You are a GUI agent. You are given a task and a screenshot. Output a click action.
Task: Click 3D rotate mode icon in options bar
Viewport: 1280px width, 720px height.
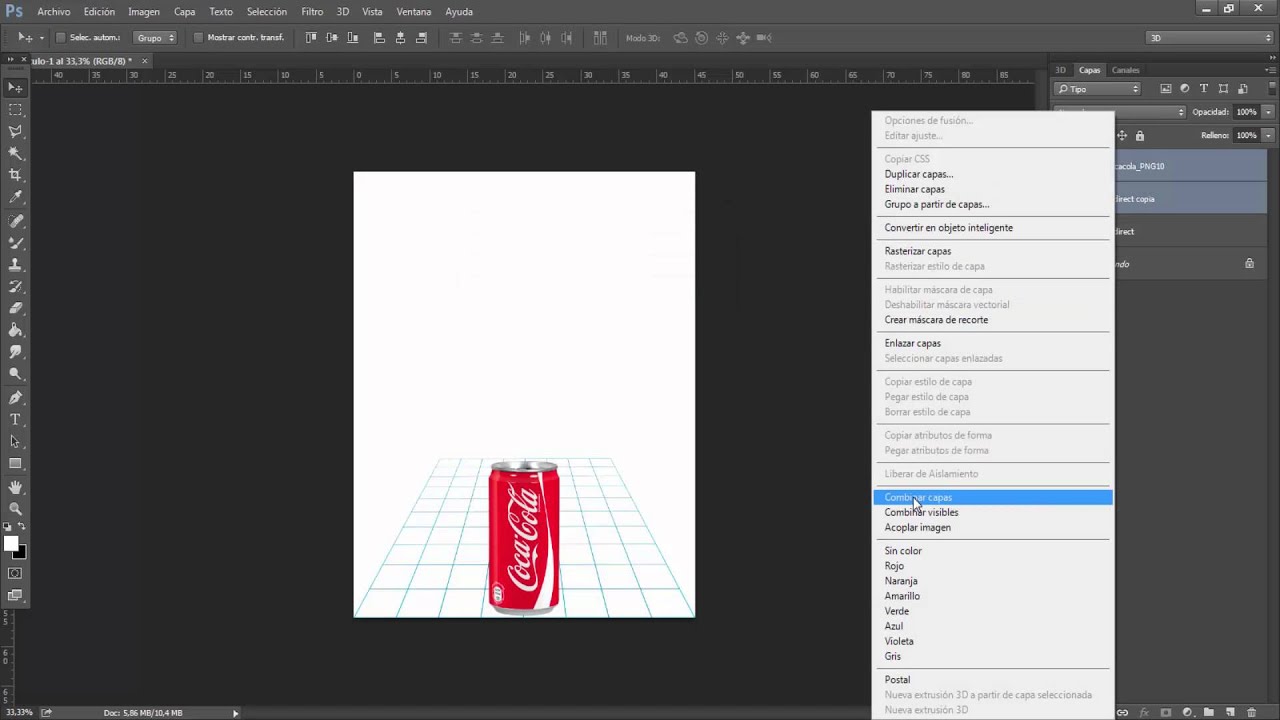click(680, 38)
